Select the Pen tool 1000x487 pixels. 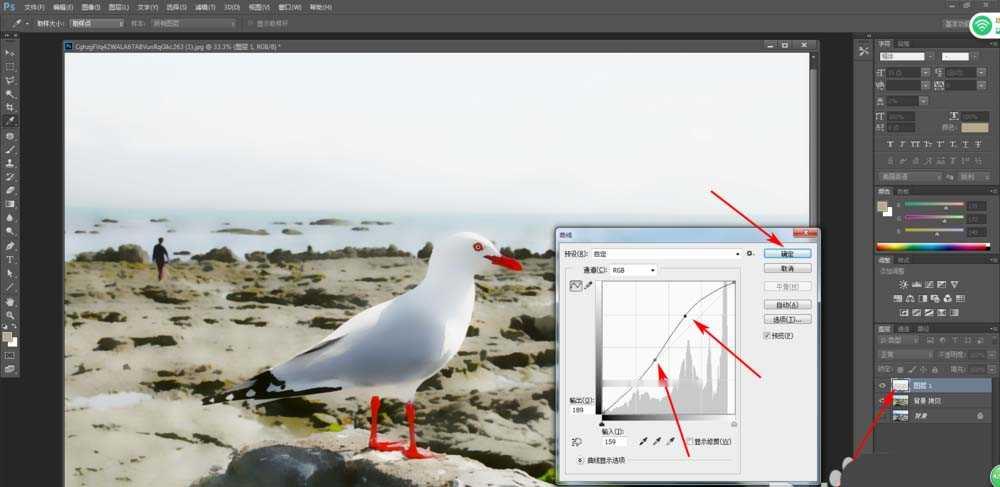click(10, 245)
